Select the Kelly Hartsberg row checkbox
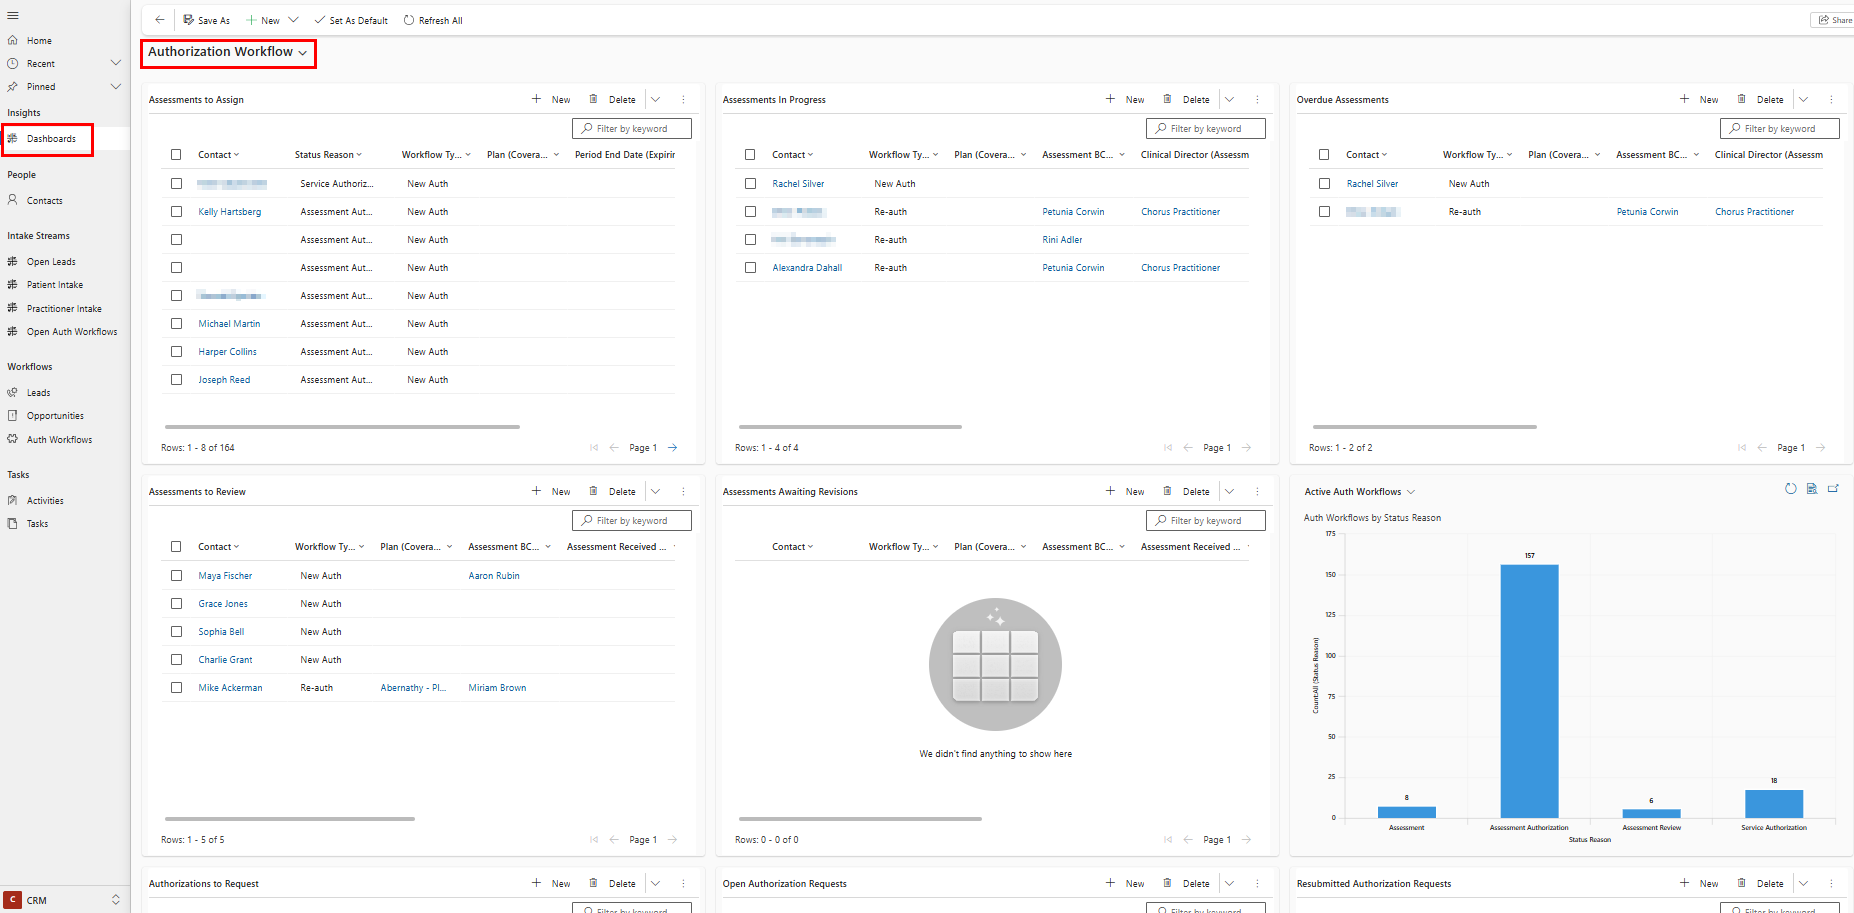The width and height of the screenshot is (1854, 913). click(x=176, y=212)
